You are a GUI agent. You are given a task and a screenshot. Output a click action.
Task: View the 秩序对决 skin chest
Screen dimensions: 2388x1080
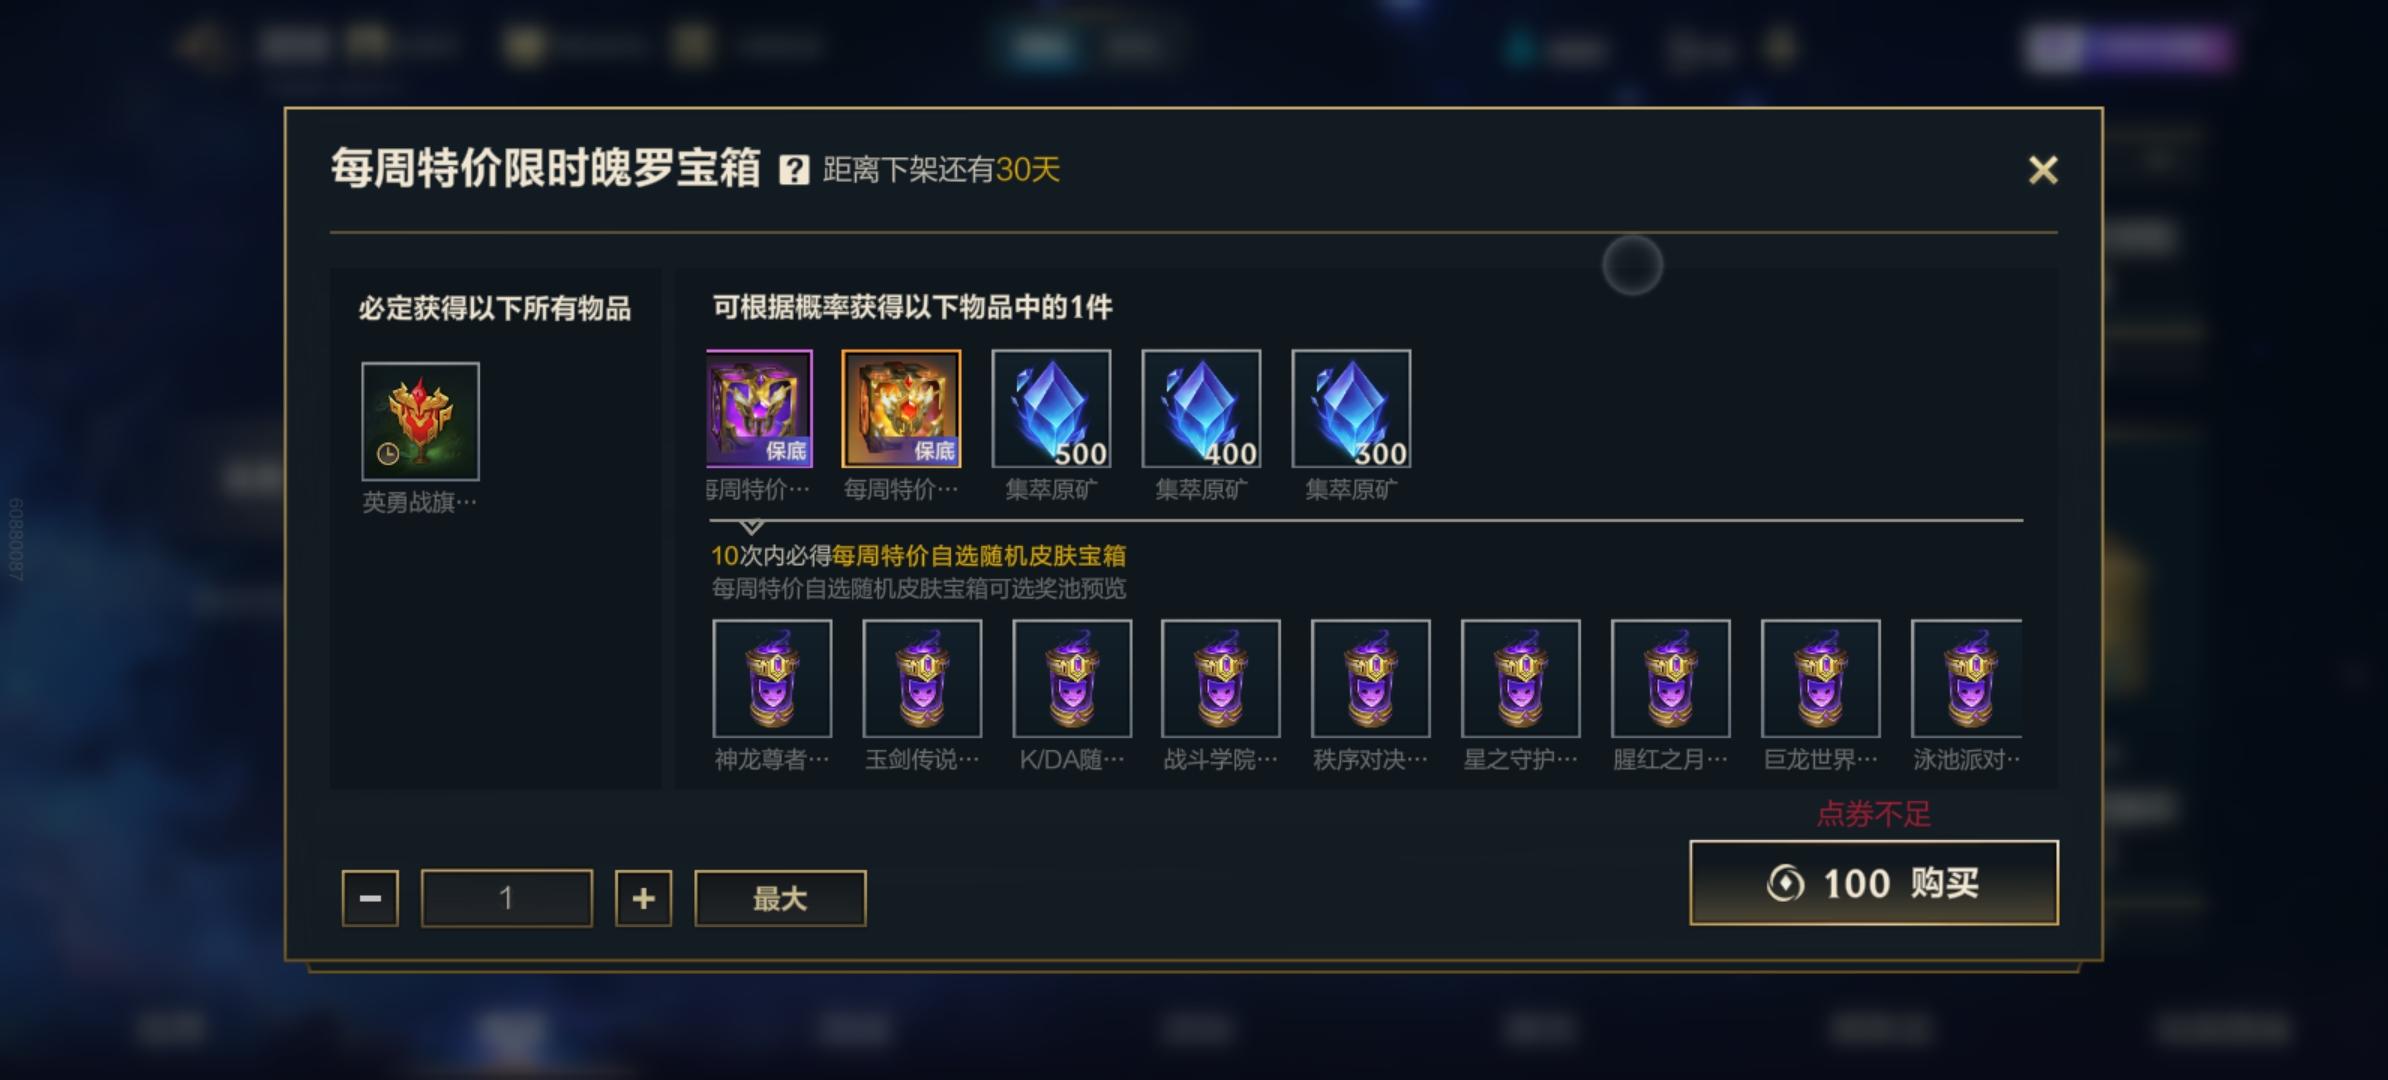click(1371, 678)
